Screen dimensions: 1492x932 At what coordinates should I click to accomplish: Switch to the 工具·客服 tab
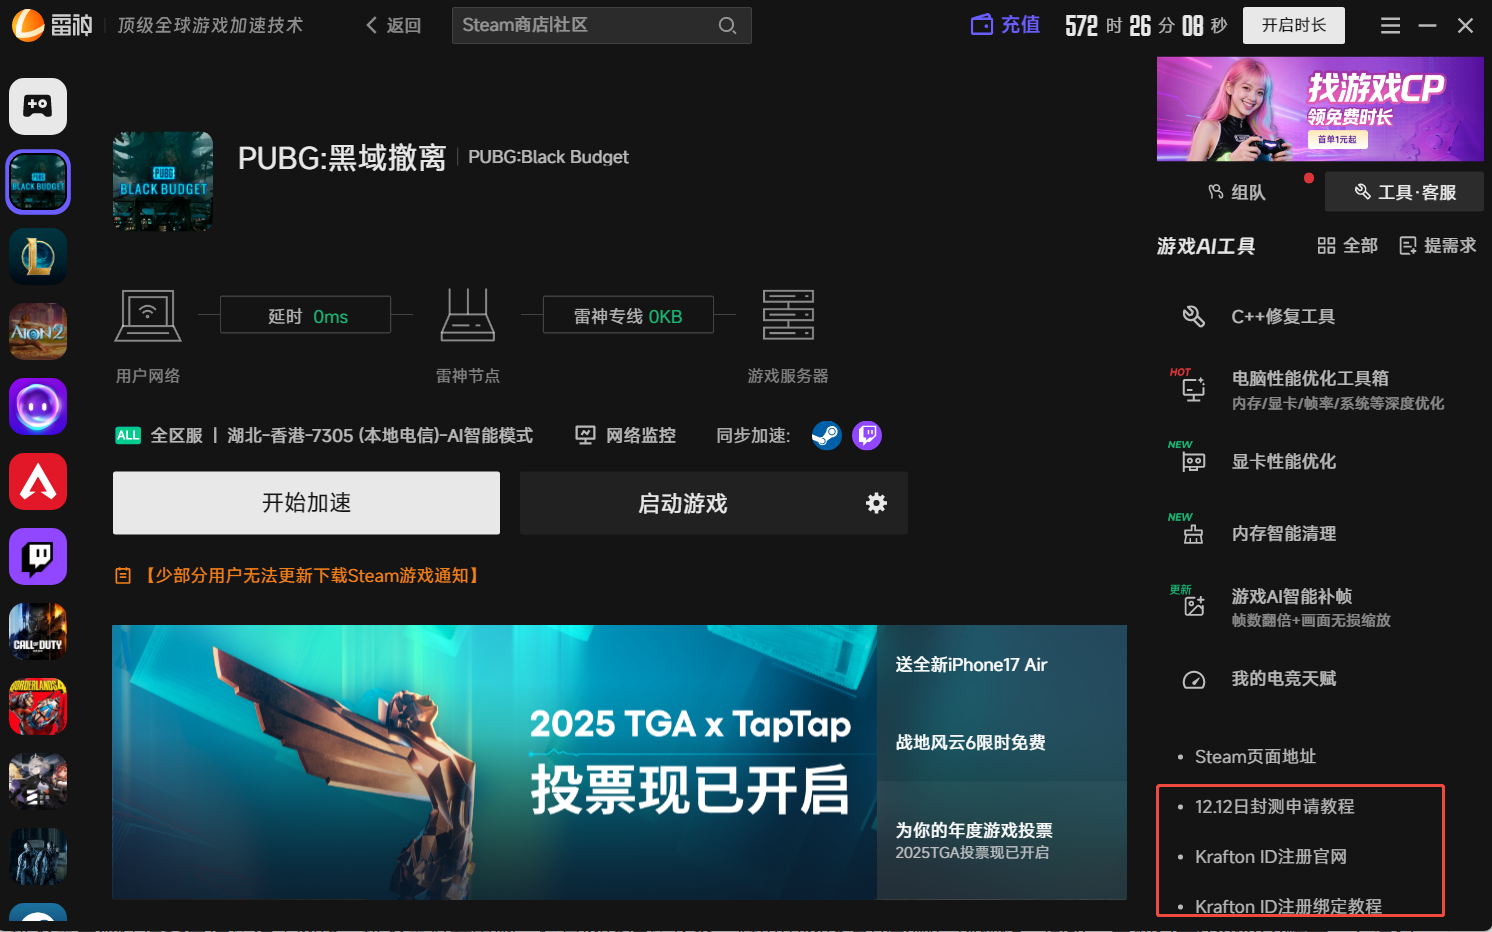point(1405,192)
